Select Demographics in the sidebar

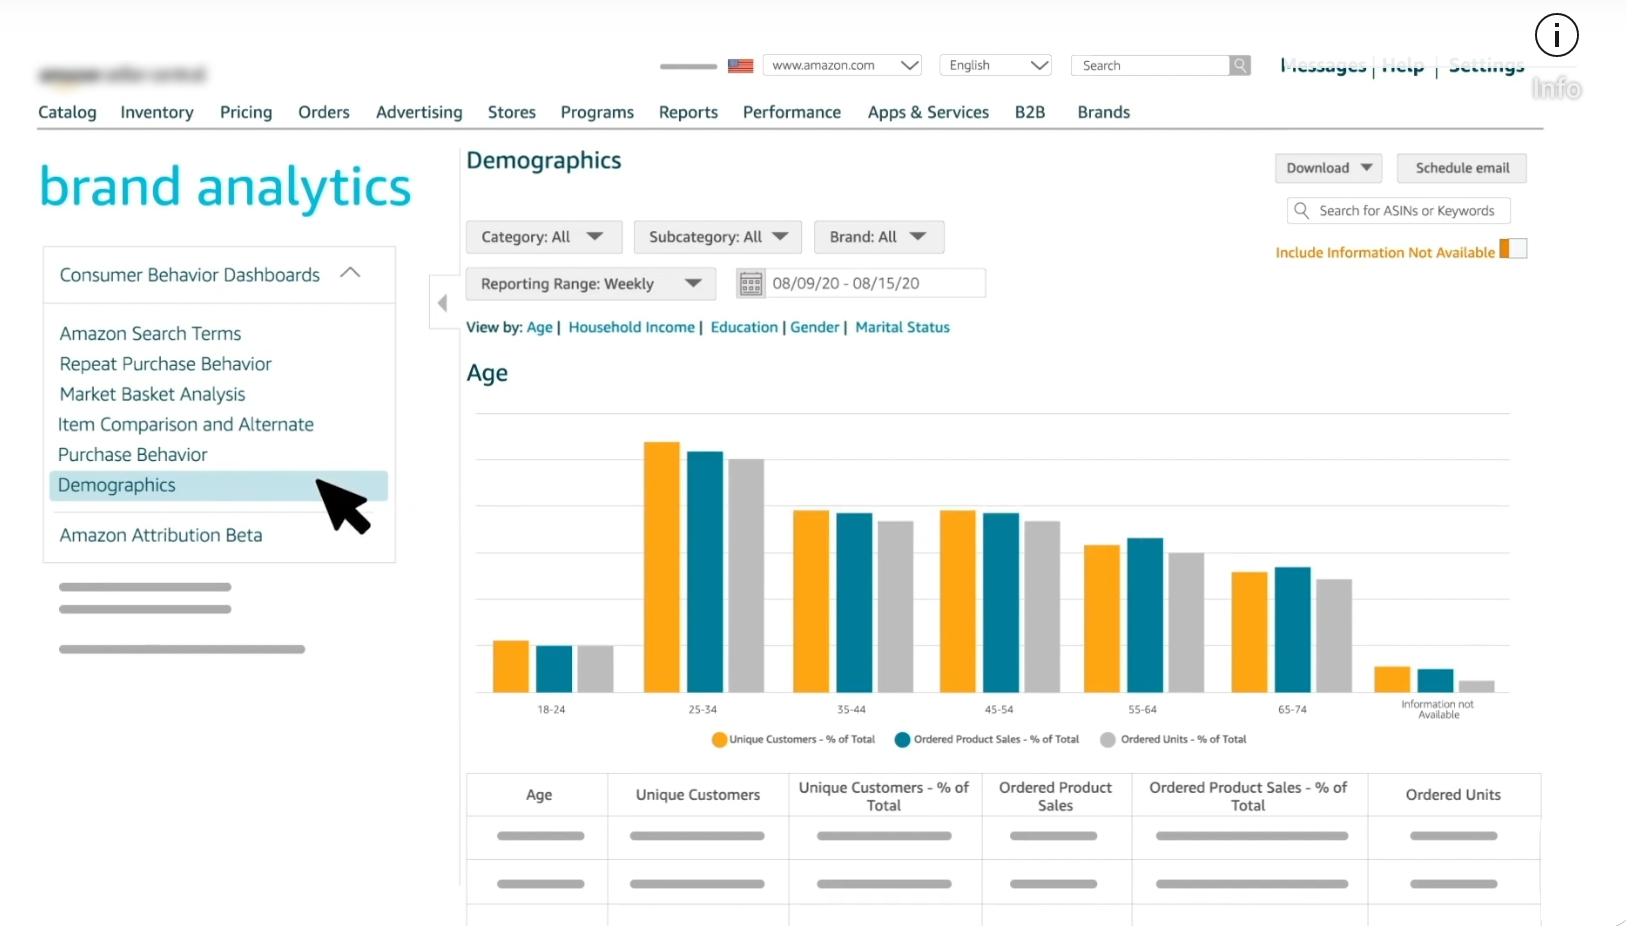[x=218, y=485]
